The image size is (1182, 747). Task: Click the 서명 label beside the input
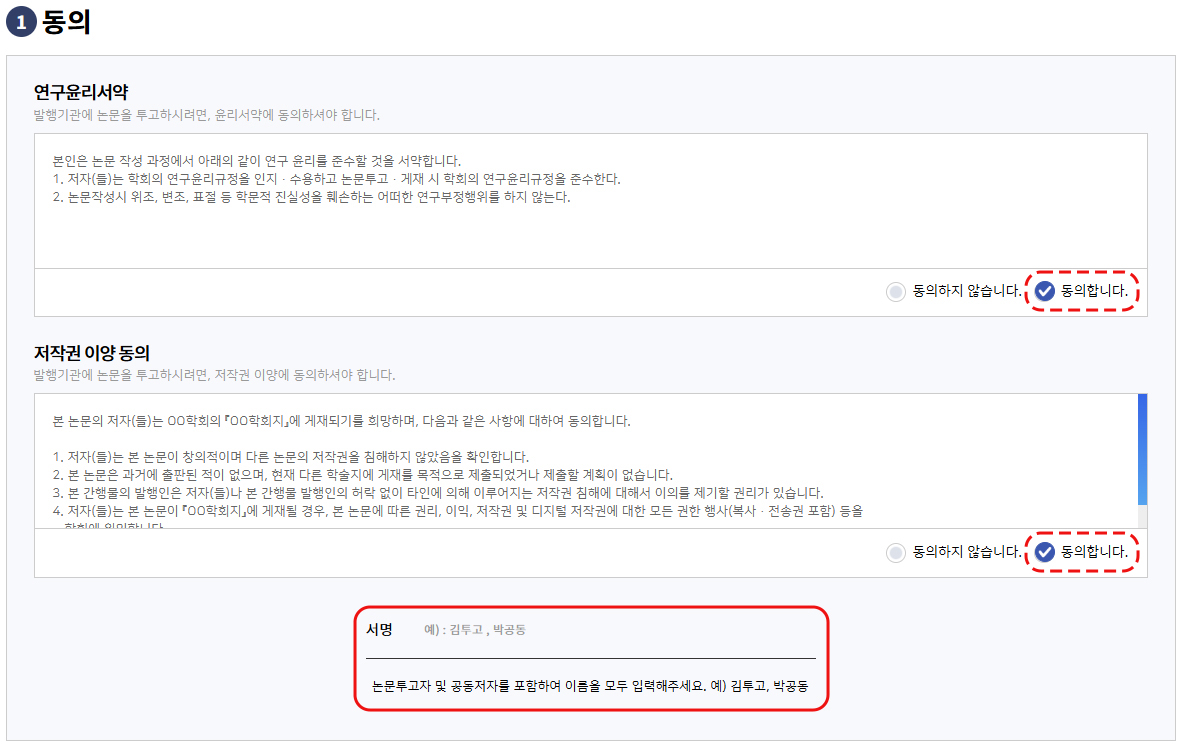(x=380, y=629)
